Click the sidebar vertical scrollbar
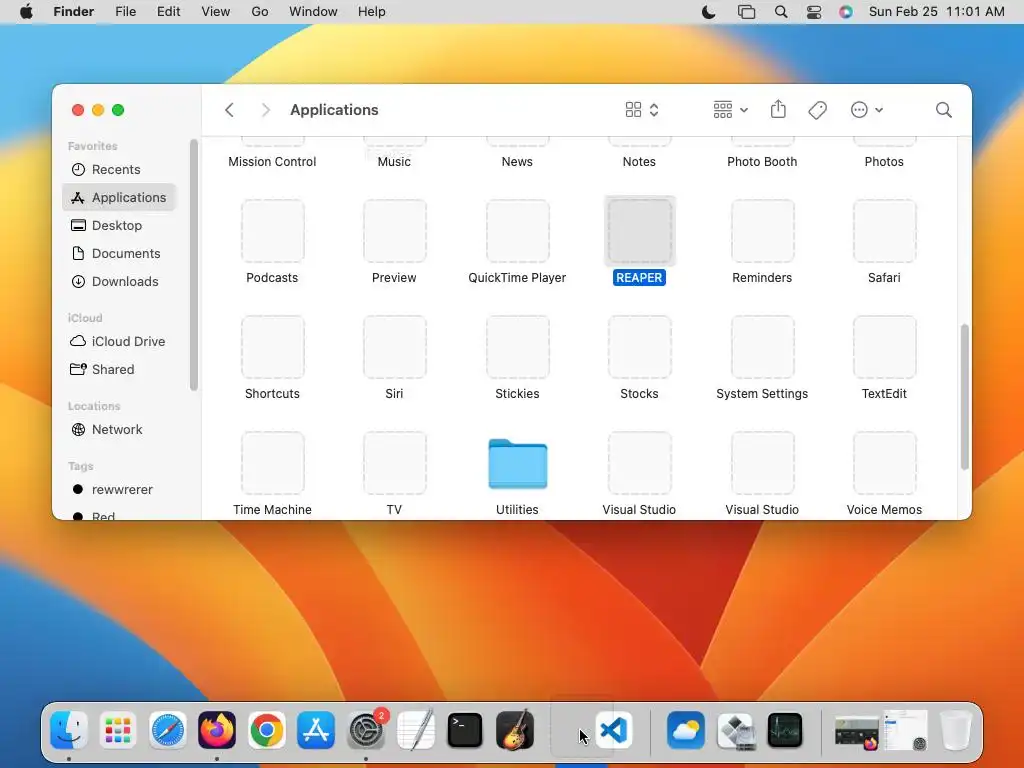Screen dimensions: 1024x768 click(194, 264)
